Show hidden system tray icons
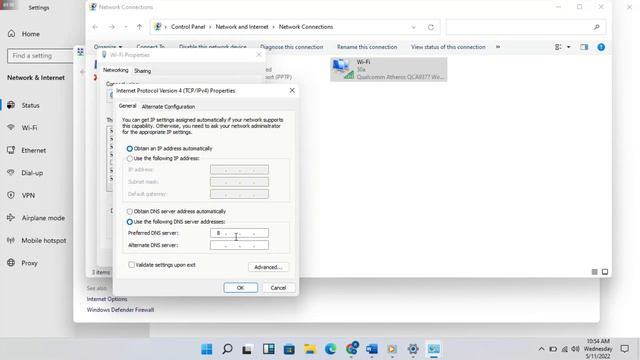The width and height of the screenshot is (640, 360). [541, 349]
